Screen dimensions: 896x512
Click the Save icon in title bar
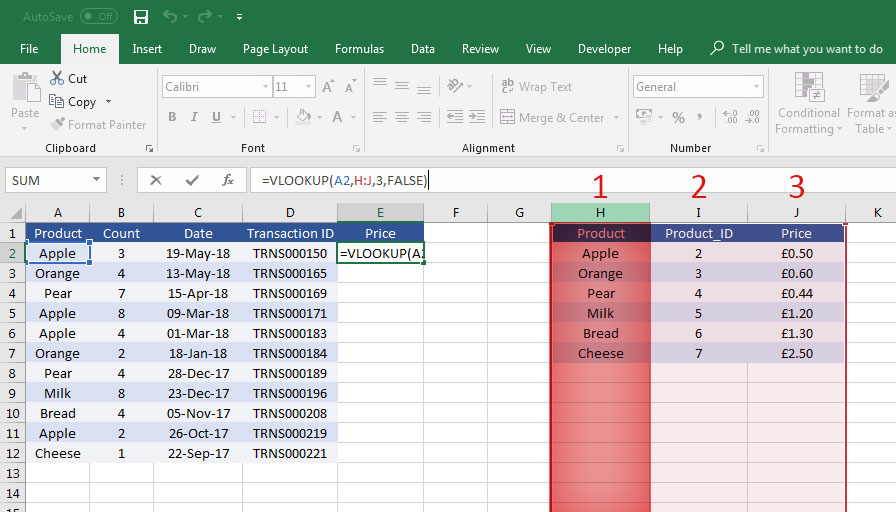(x=141, y=17)
